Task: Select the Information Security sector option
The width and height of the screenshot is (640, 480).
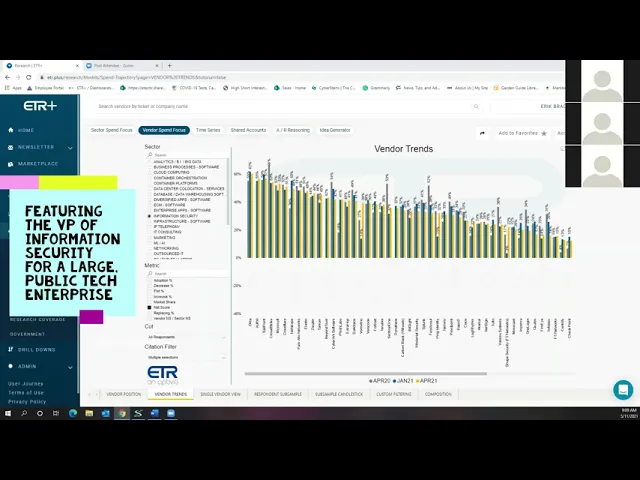Action: point(176,216)
